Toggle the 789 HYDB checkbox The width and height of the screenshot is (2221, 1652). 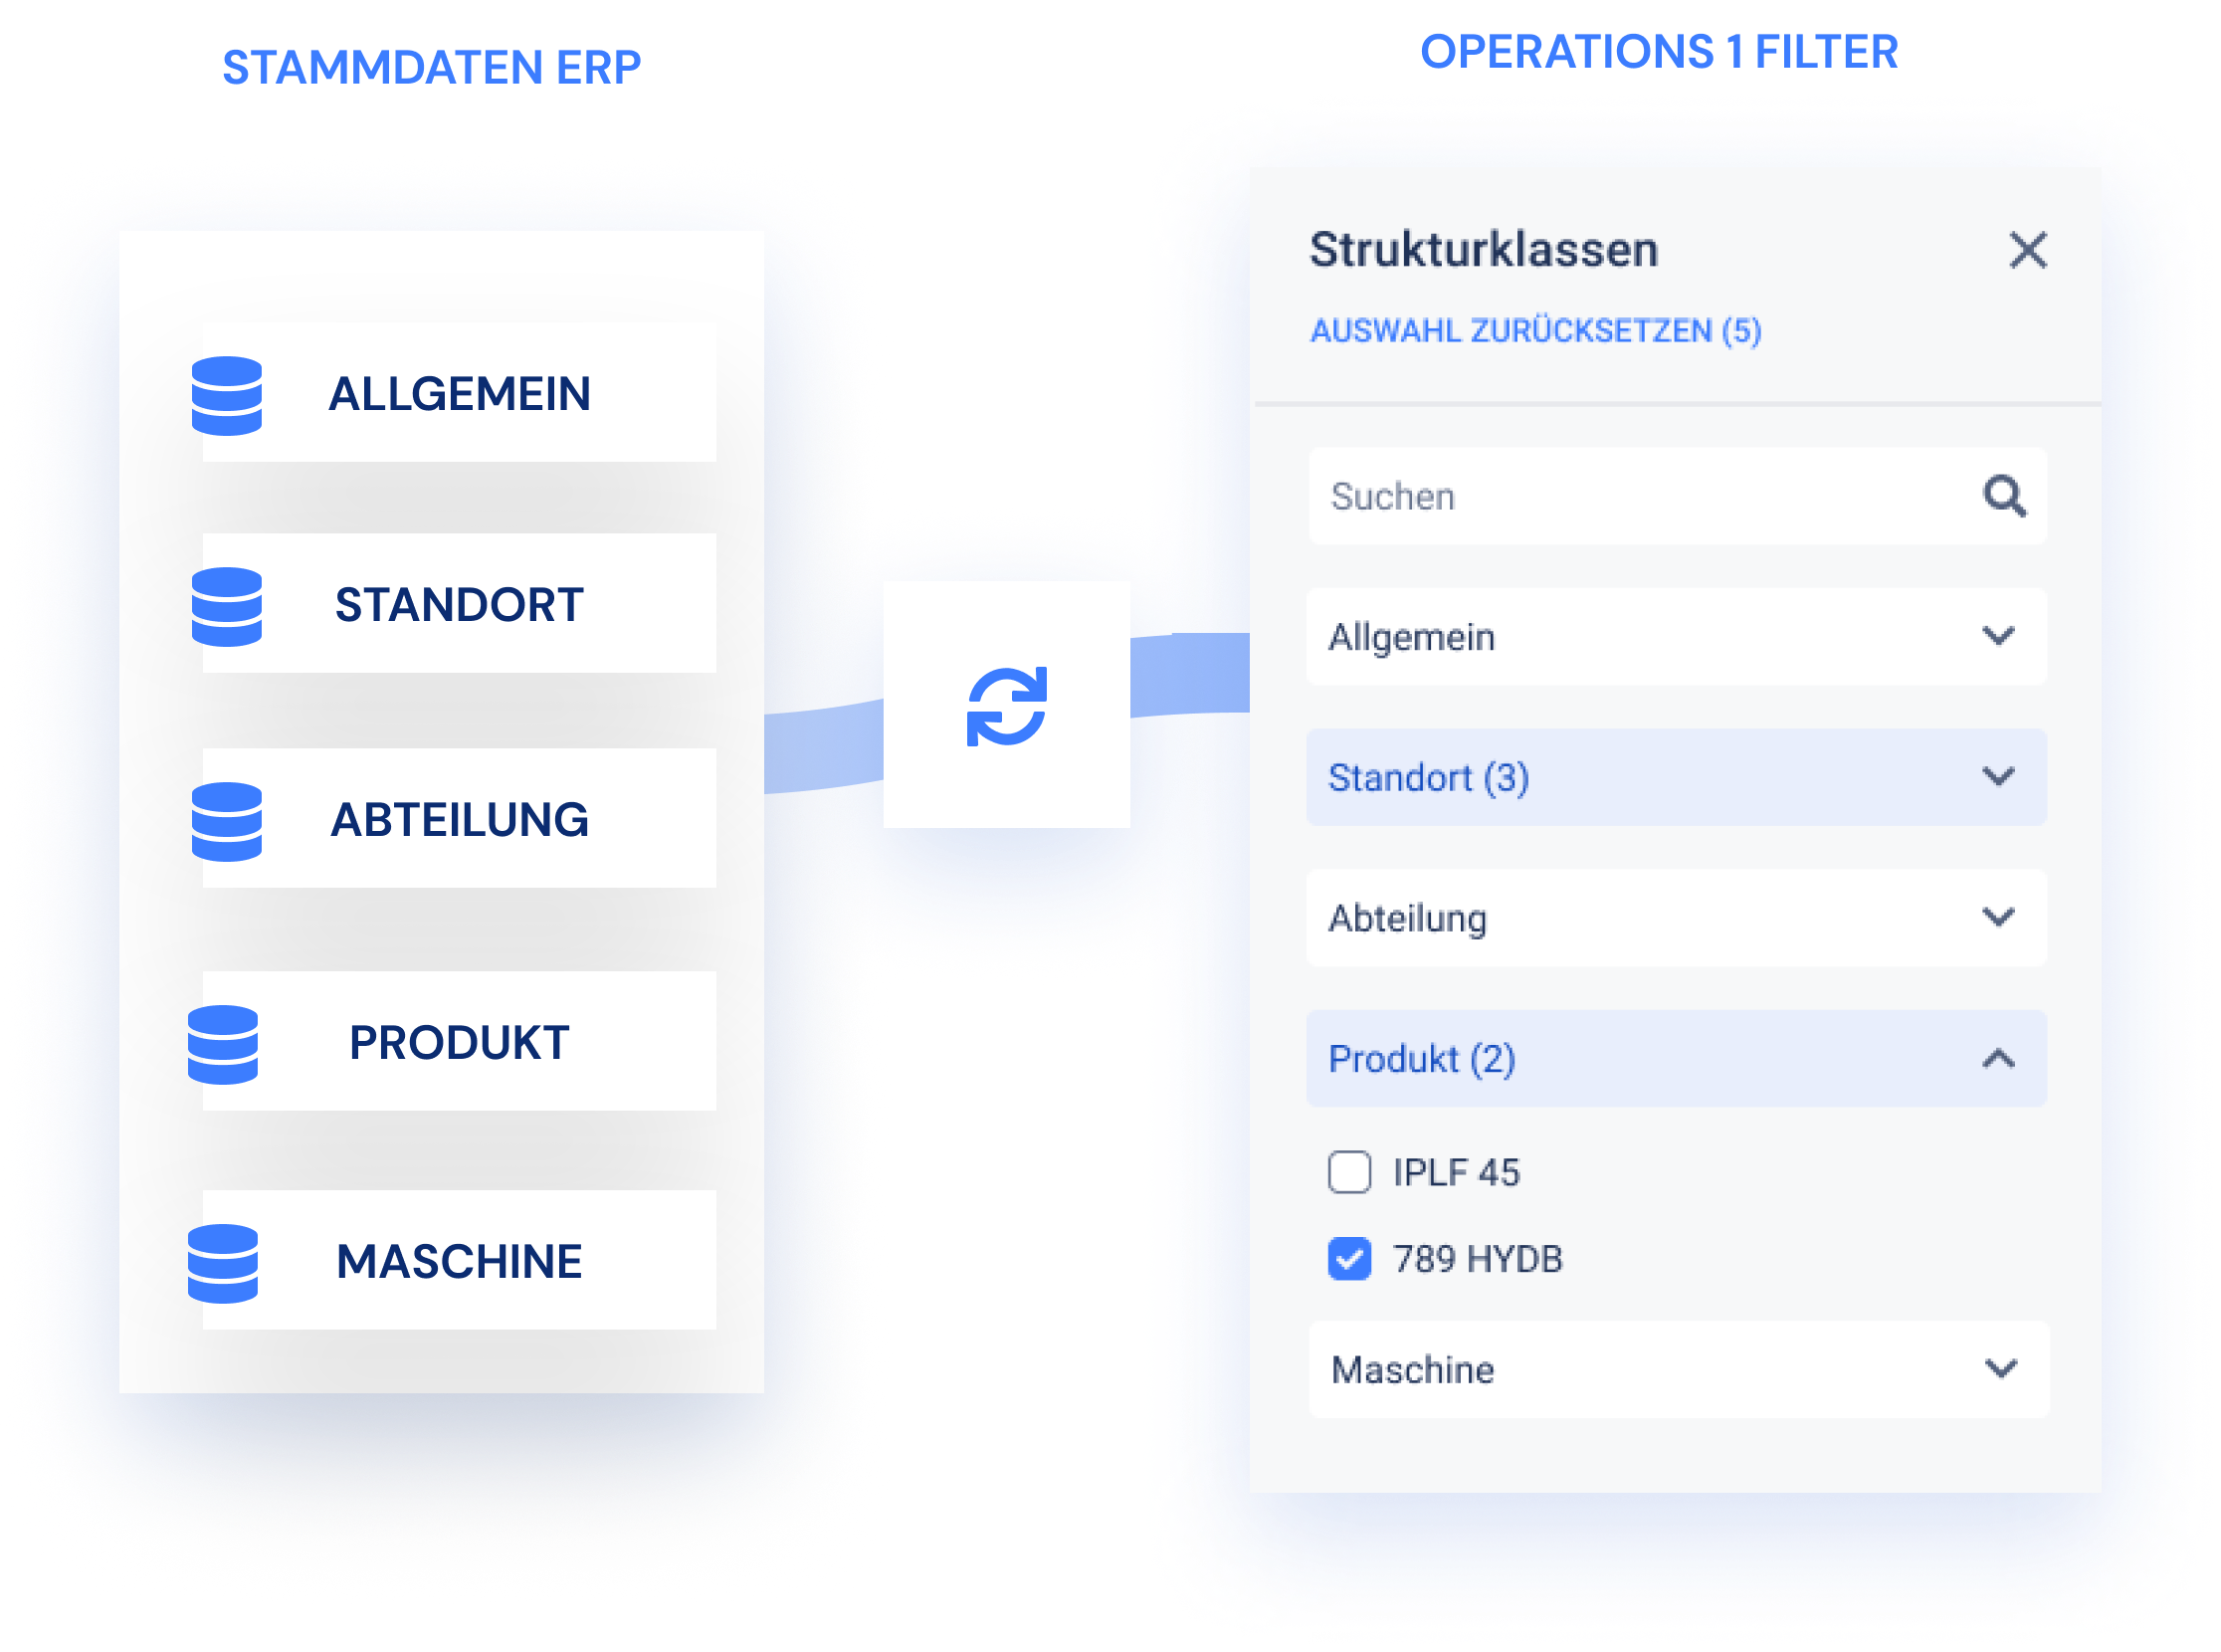[x=1351, y=1260]
